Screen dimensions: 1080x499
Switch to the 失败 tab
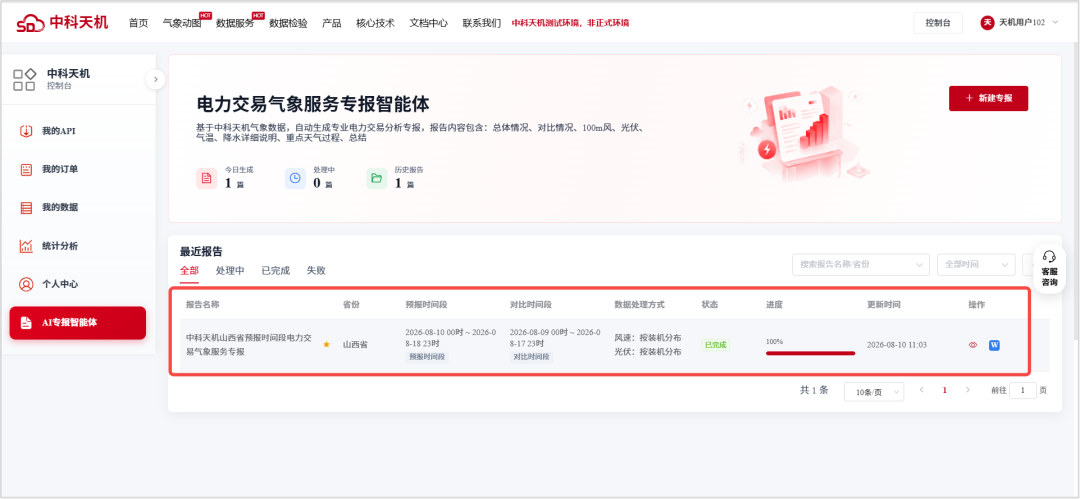(316, 271)
